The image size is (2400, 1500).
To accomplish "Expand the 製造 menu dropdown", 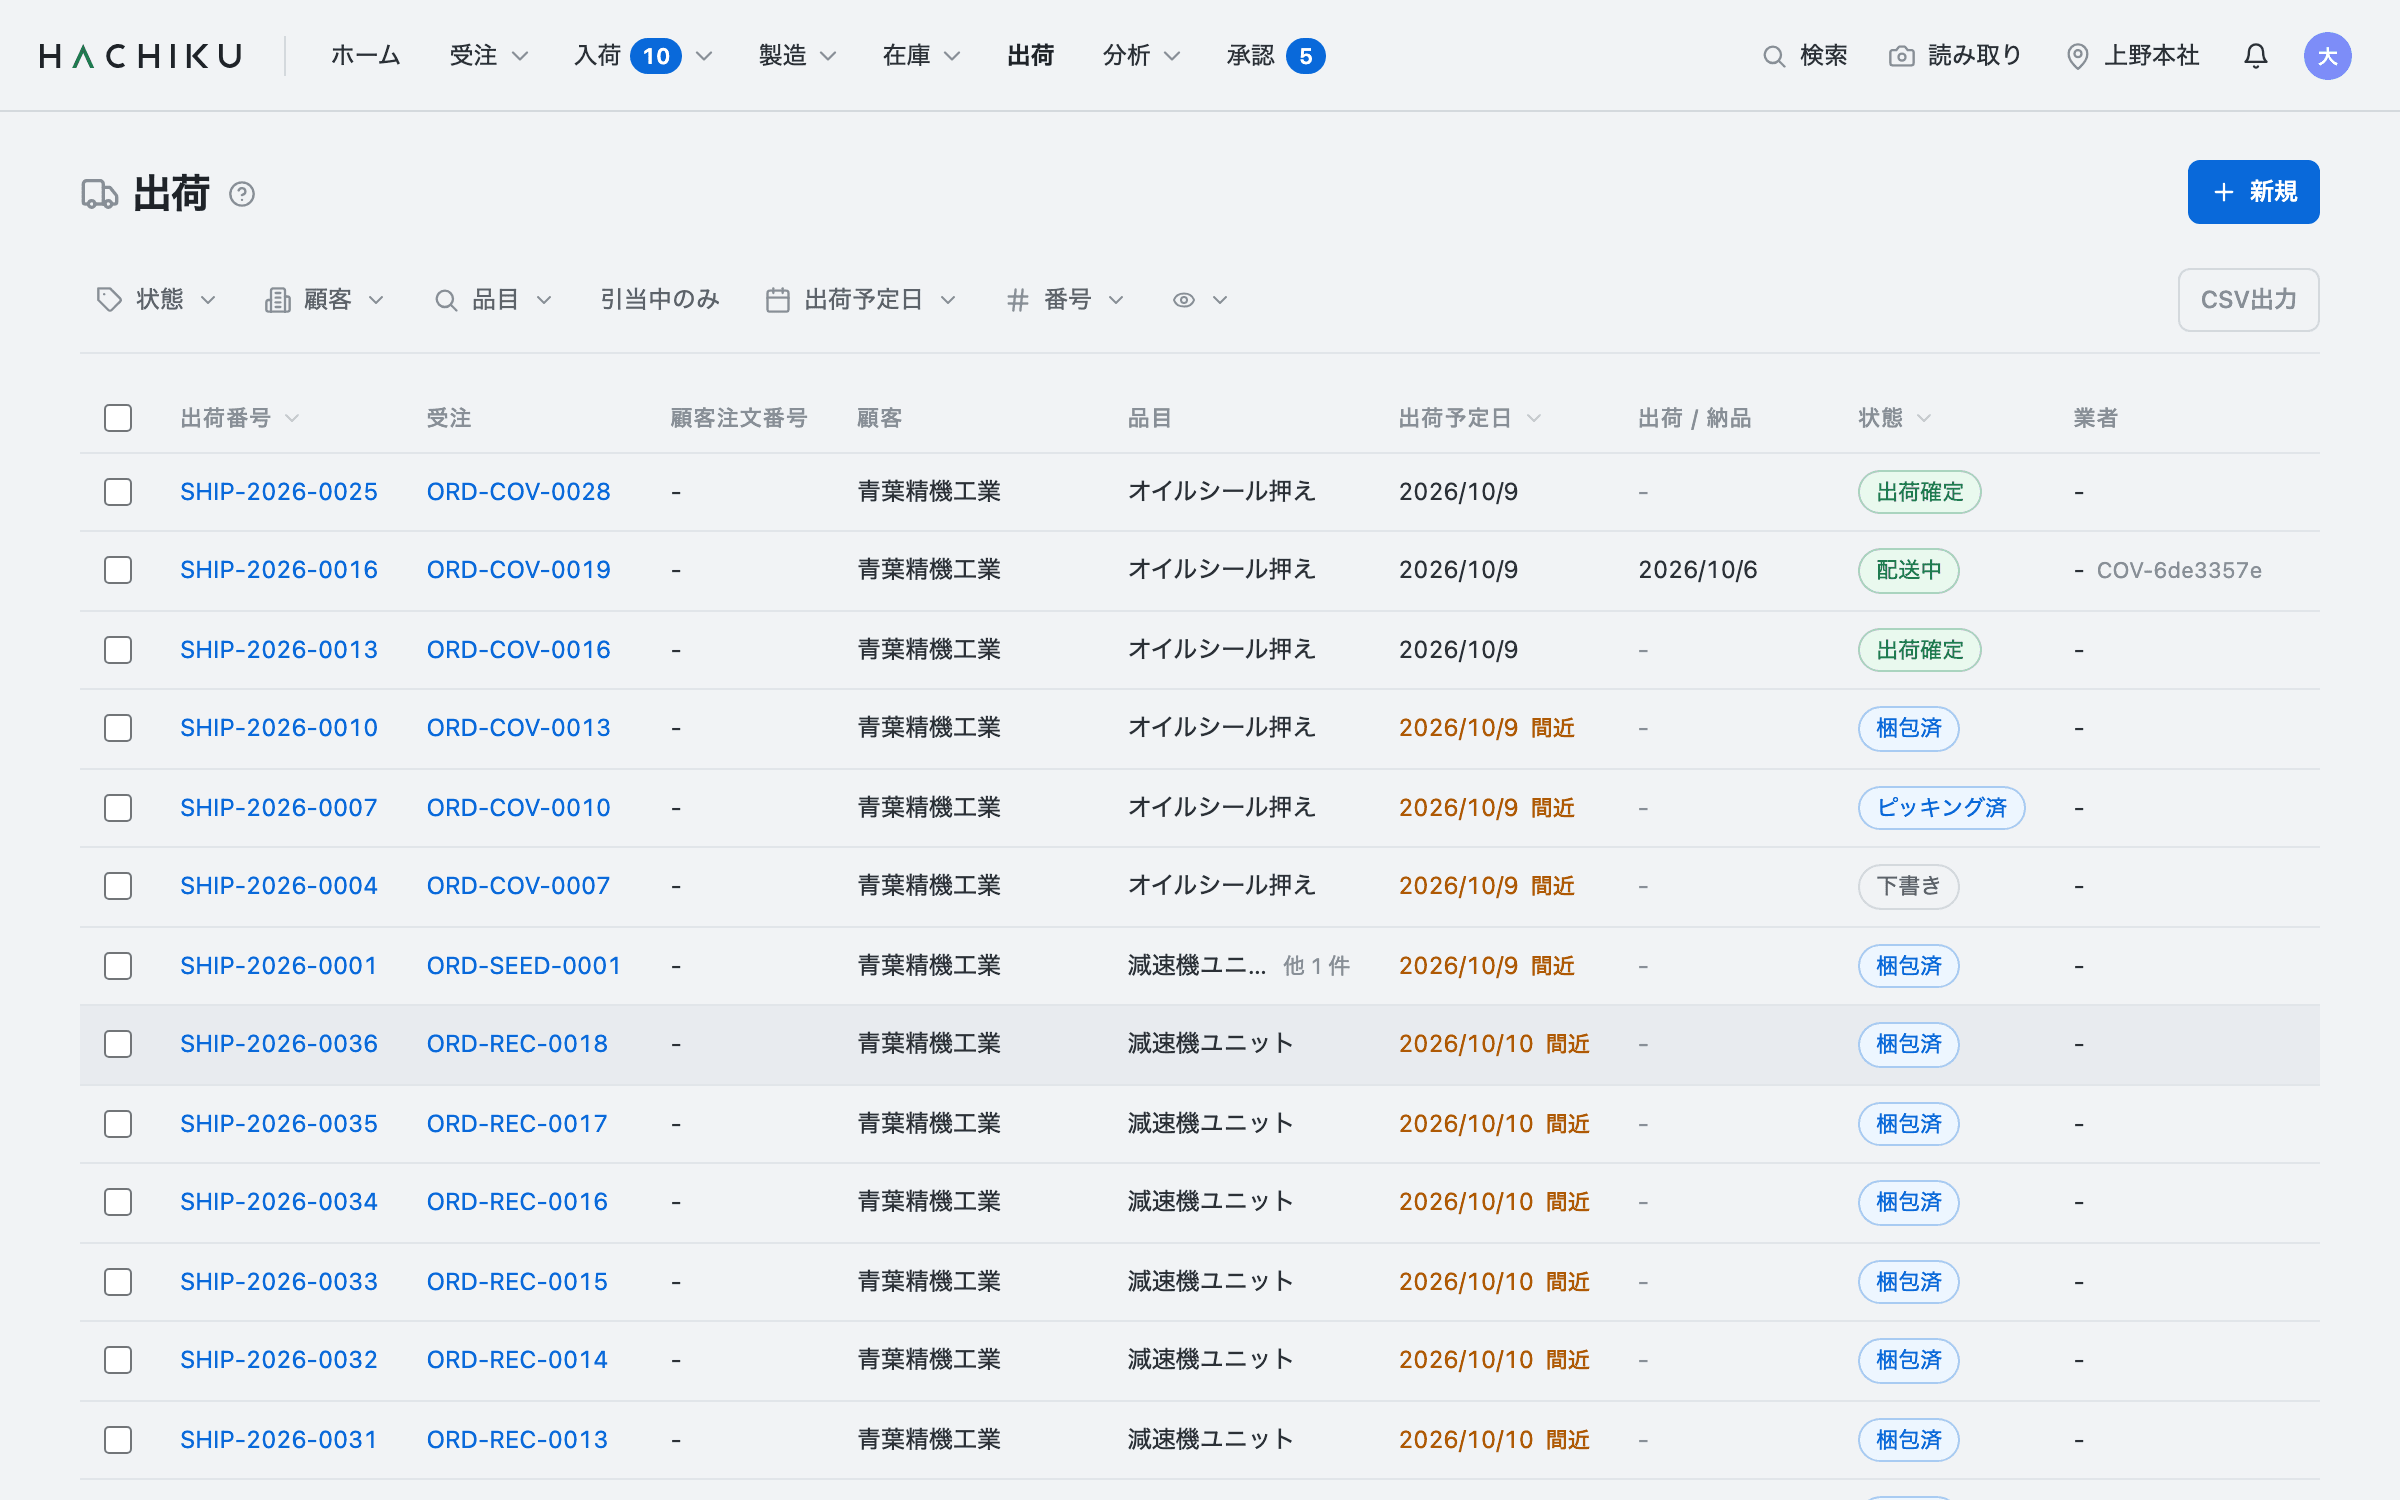I will click(x=798, y=56).
